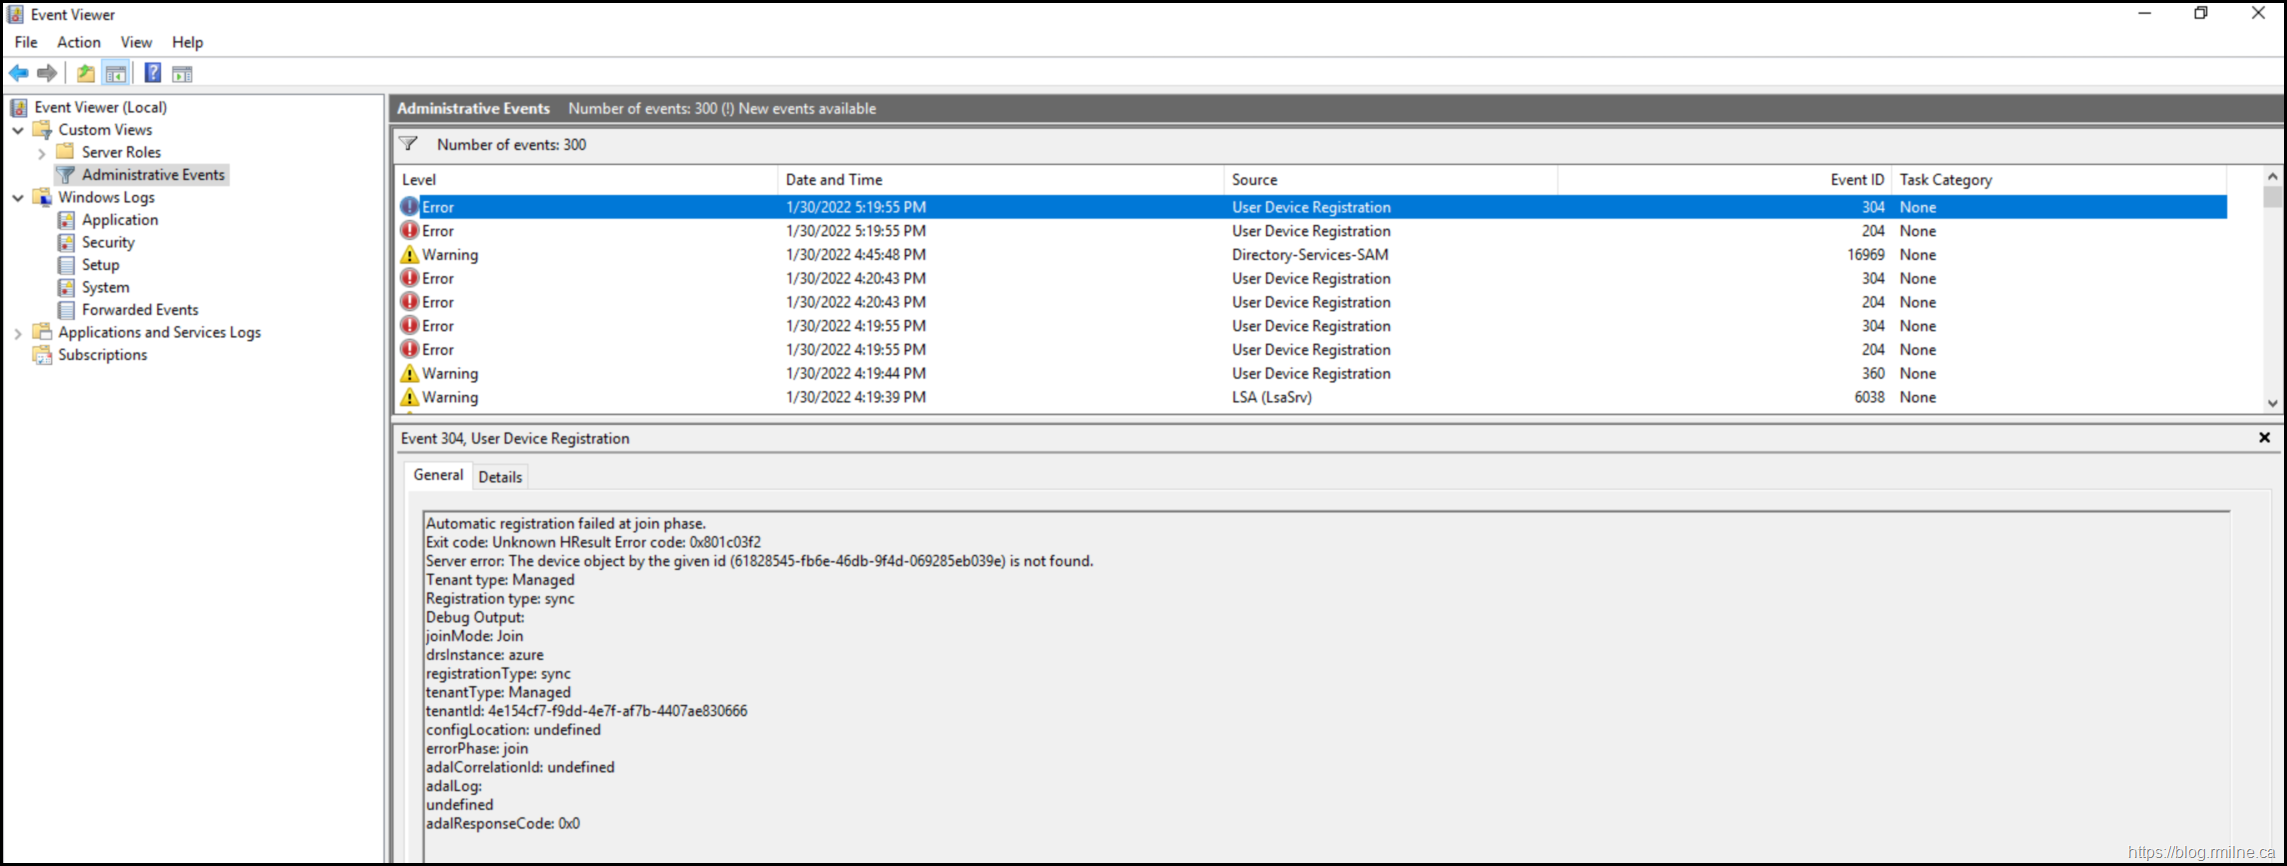Click the Up One Level folder icon
2287x866 pixels.
pos(86,73)
